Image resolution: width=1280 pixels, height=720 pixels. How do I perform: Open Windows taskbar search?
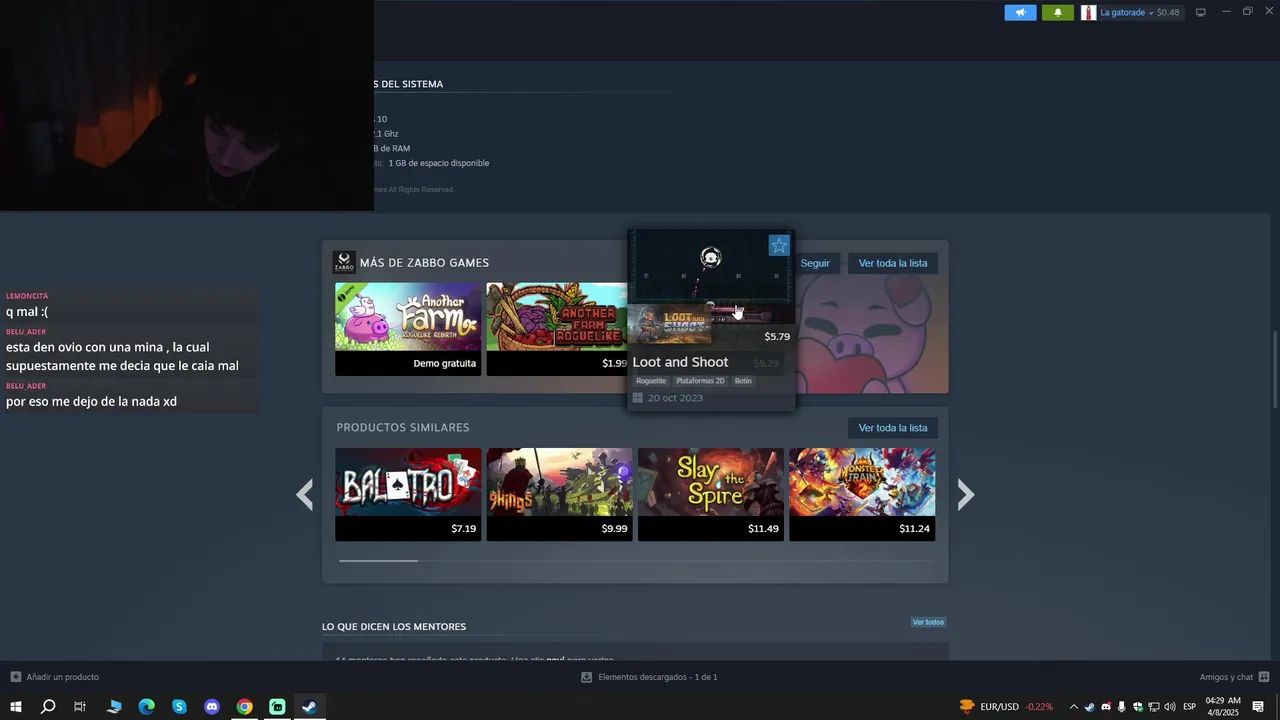(x=48, y=707)
